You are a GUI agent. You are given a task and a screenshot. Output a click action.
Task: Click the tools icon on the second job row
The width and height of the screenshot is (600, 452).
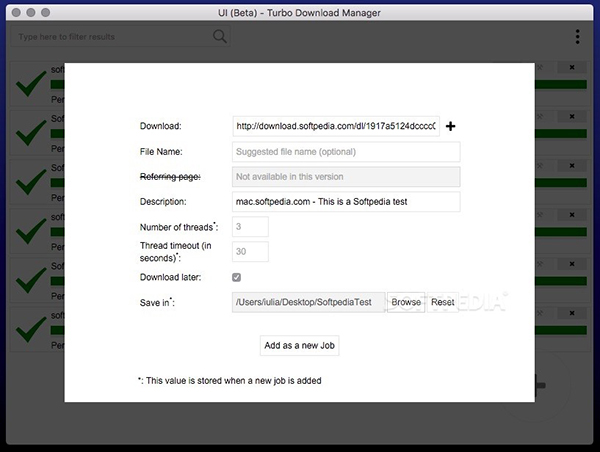(540, 116)
